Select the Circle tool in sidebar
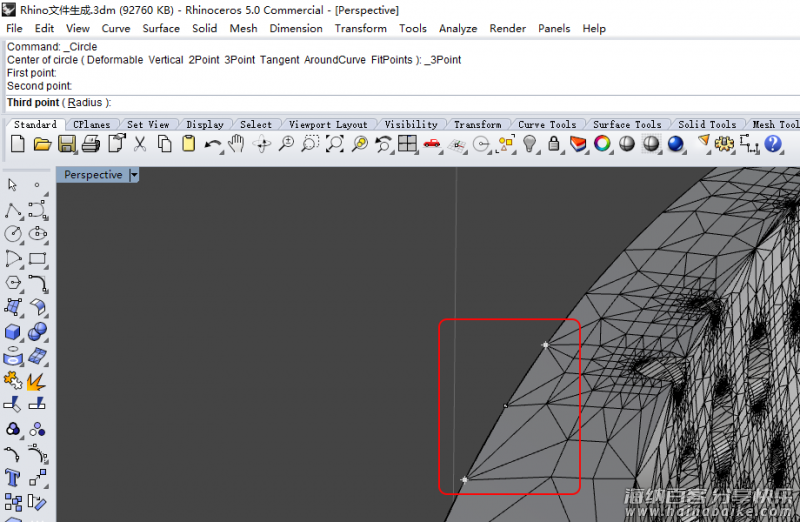The width and height of the screenshot is (800, 522). click(x=13, y=234)
